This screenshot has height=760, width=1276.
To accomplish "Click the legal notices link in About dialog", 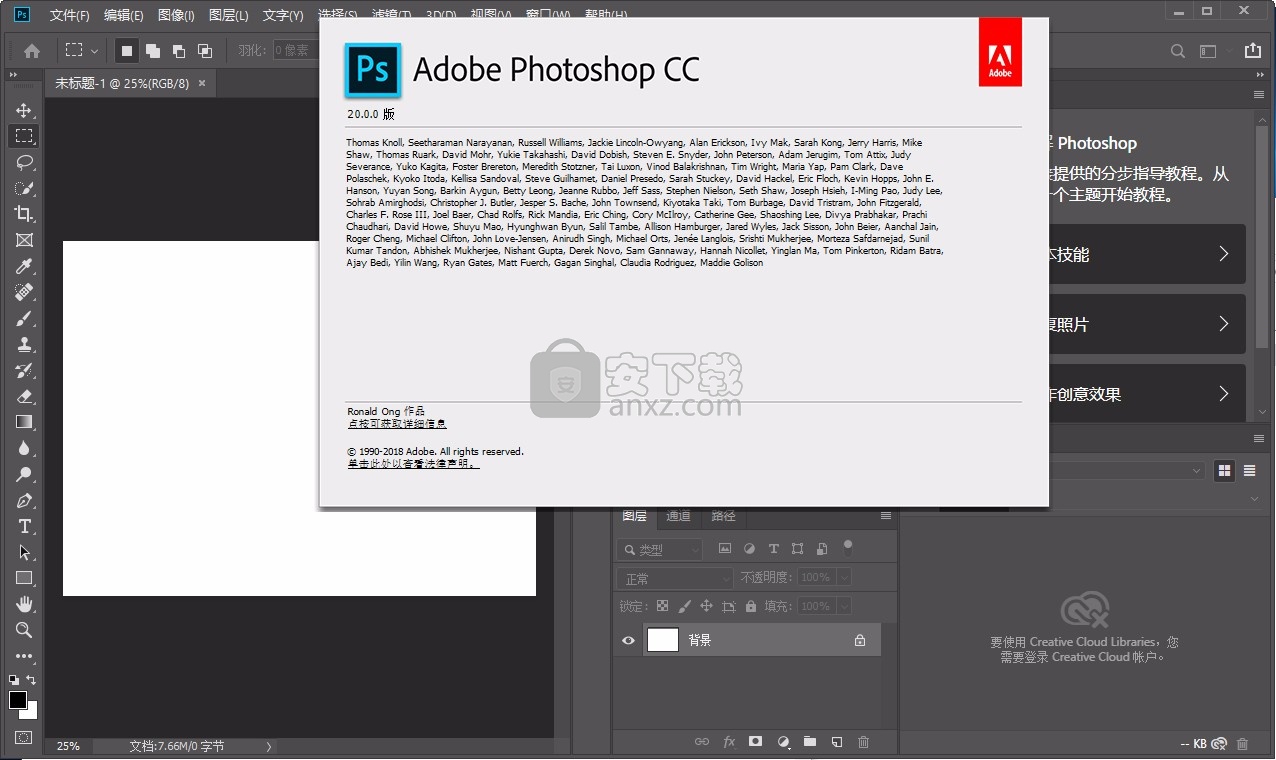I will pyautogui.click(x=413, y=464).
